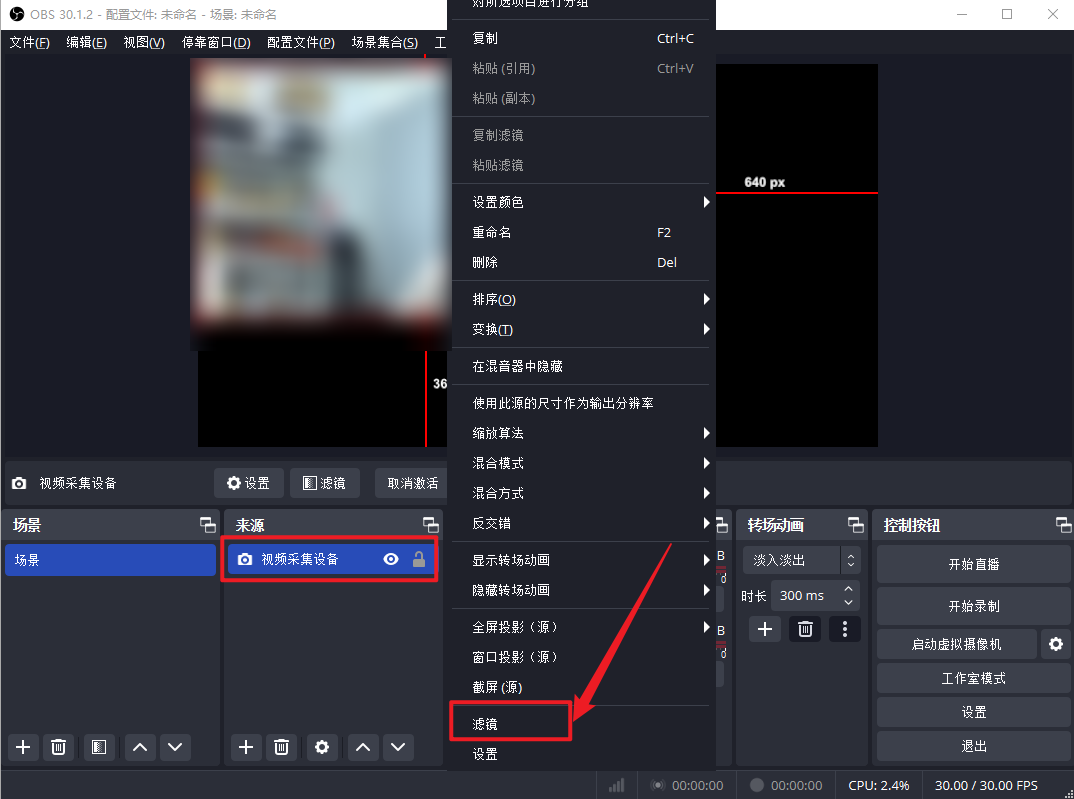Open scene filters icon in the Scenes panel
The height and width of the screenshot is (799, 1074).
point(97,746)
